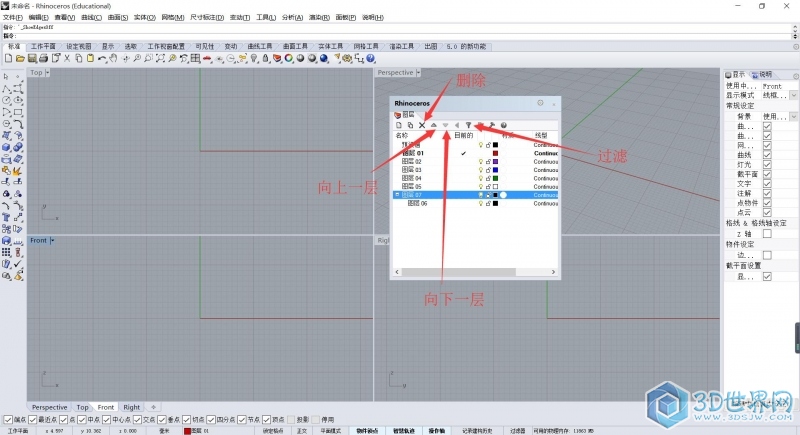Click the Cut scissors icon
The height and width of the screenshot is (435, 800).
[67, 59]
